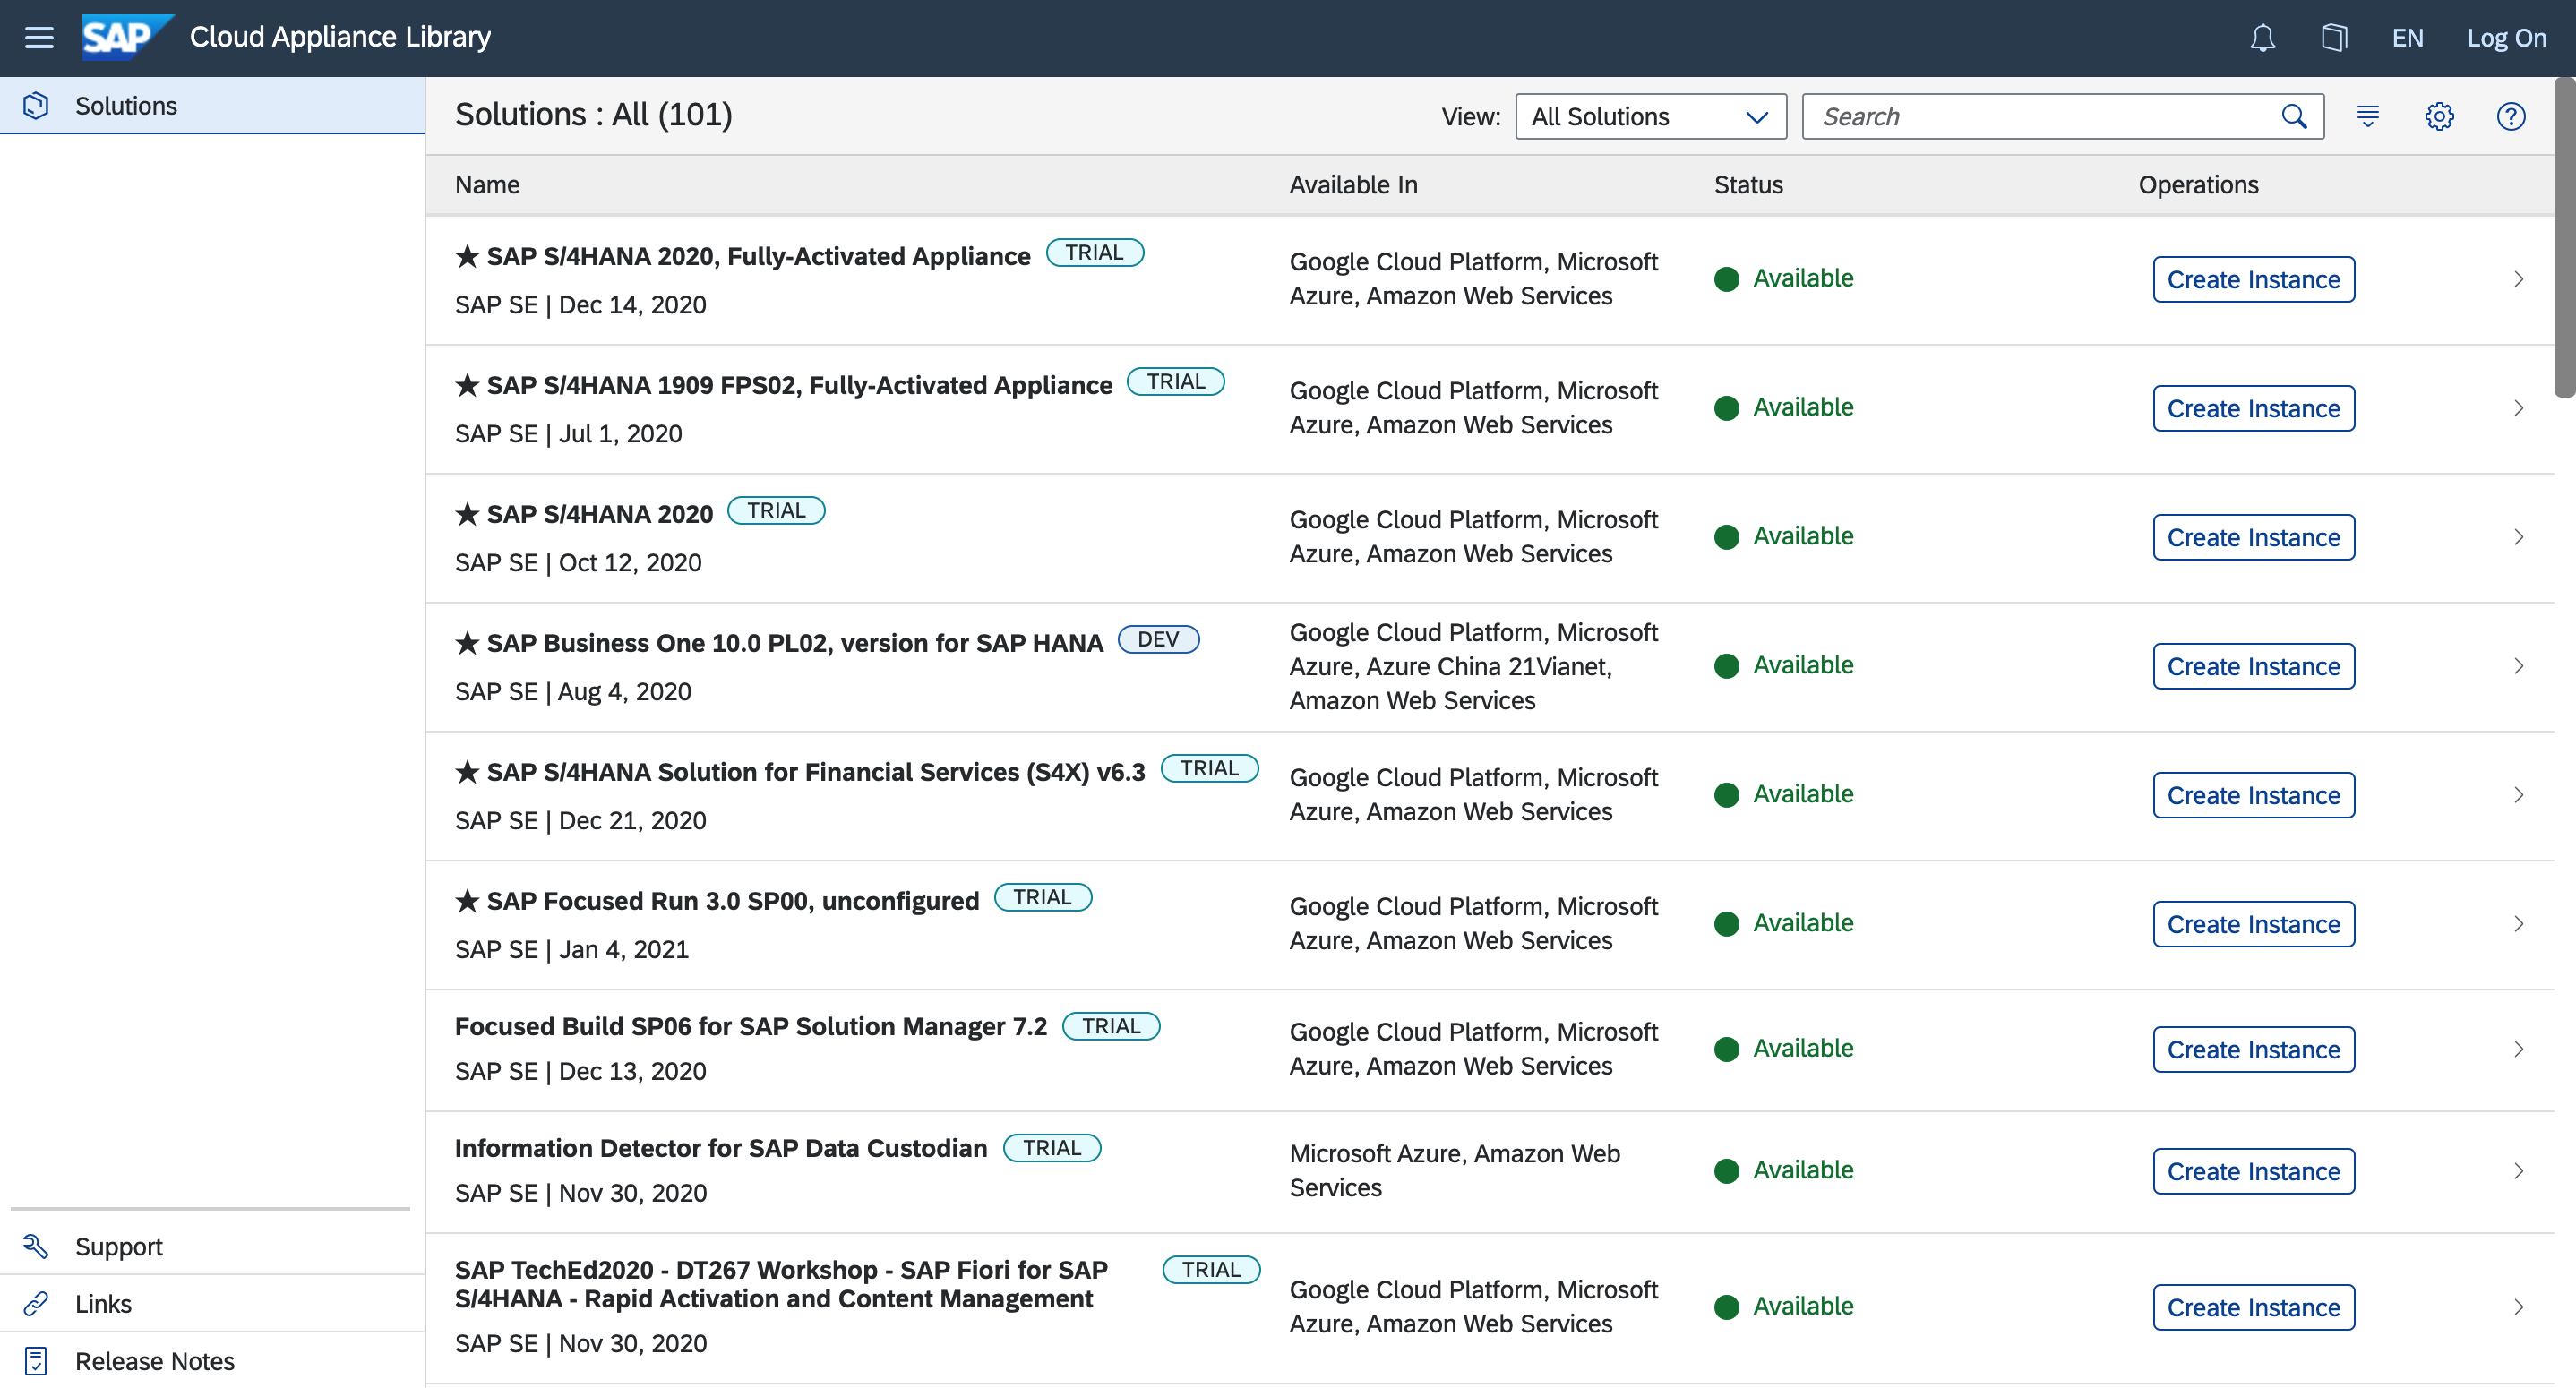2576x1388 pixels.
Task: Click star icon of SAP Business One 10.0
Action: point(467,643)
